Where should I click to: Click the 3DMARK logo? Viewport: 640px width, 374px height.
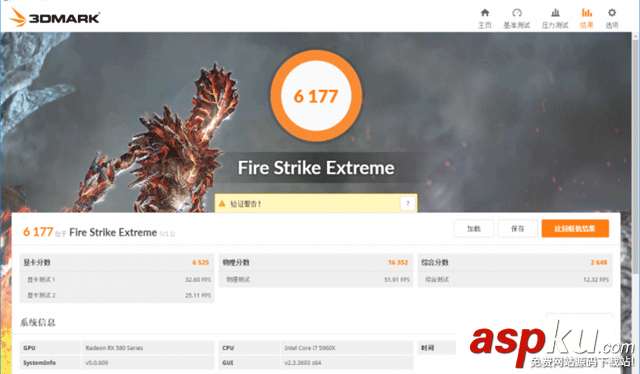[x=54, y=18]
